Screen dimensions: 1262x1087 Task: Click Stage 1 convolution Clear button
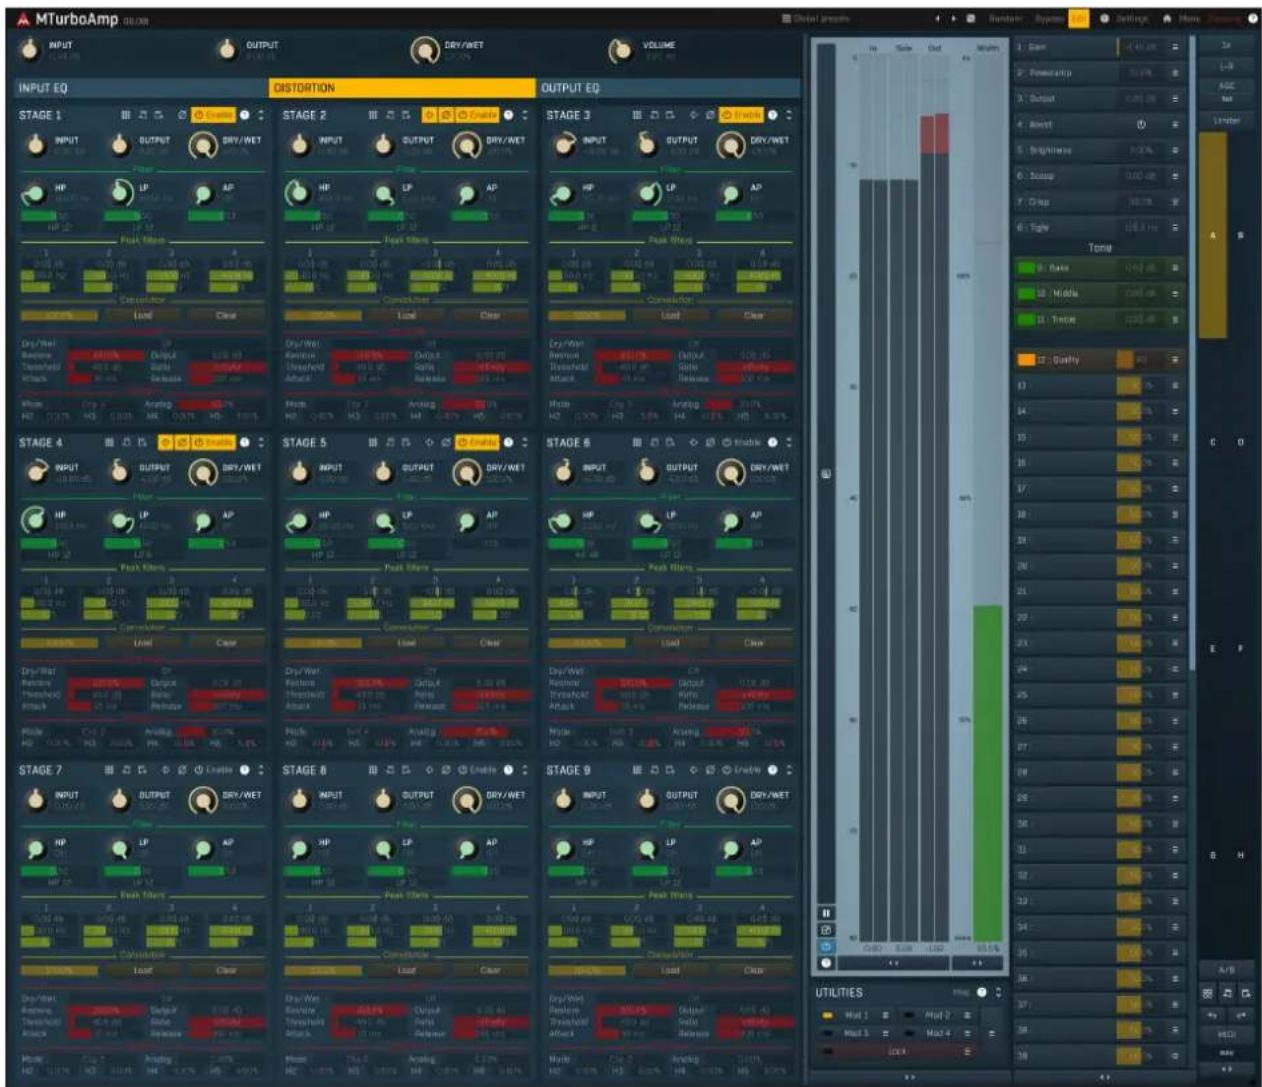226,315
